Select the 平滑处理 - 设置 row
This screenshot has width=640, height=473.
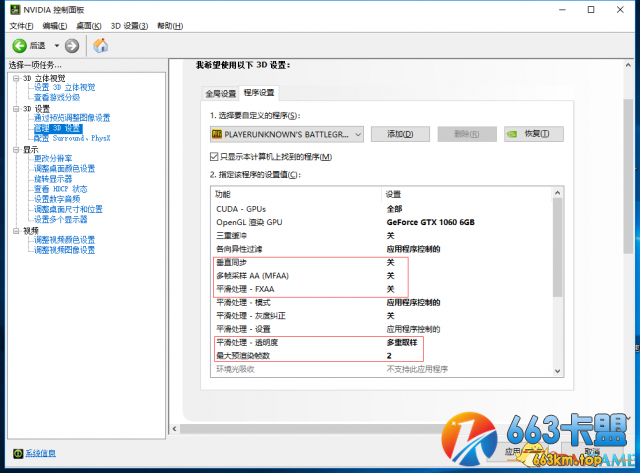[x=382, y=329]
